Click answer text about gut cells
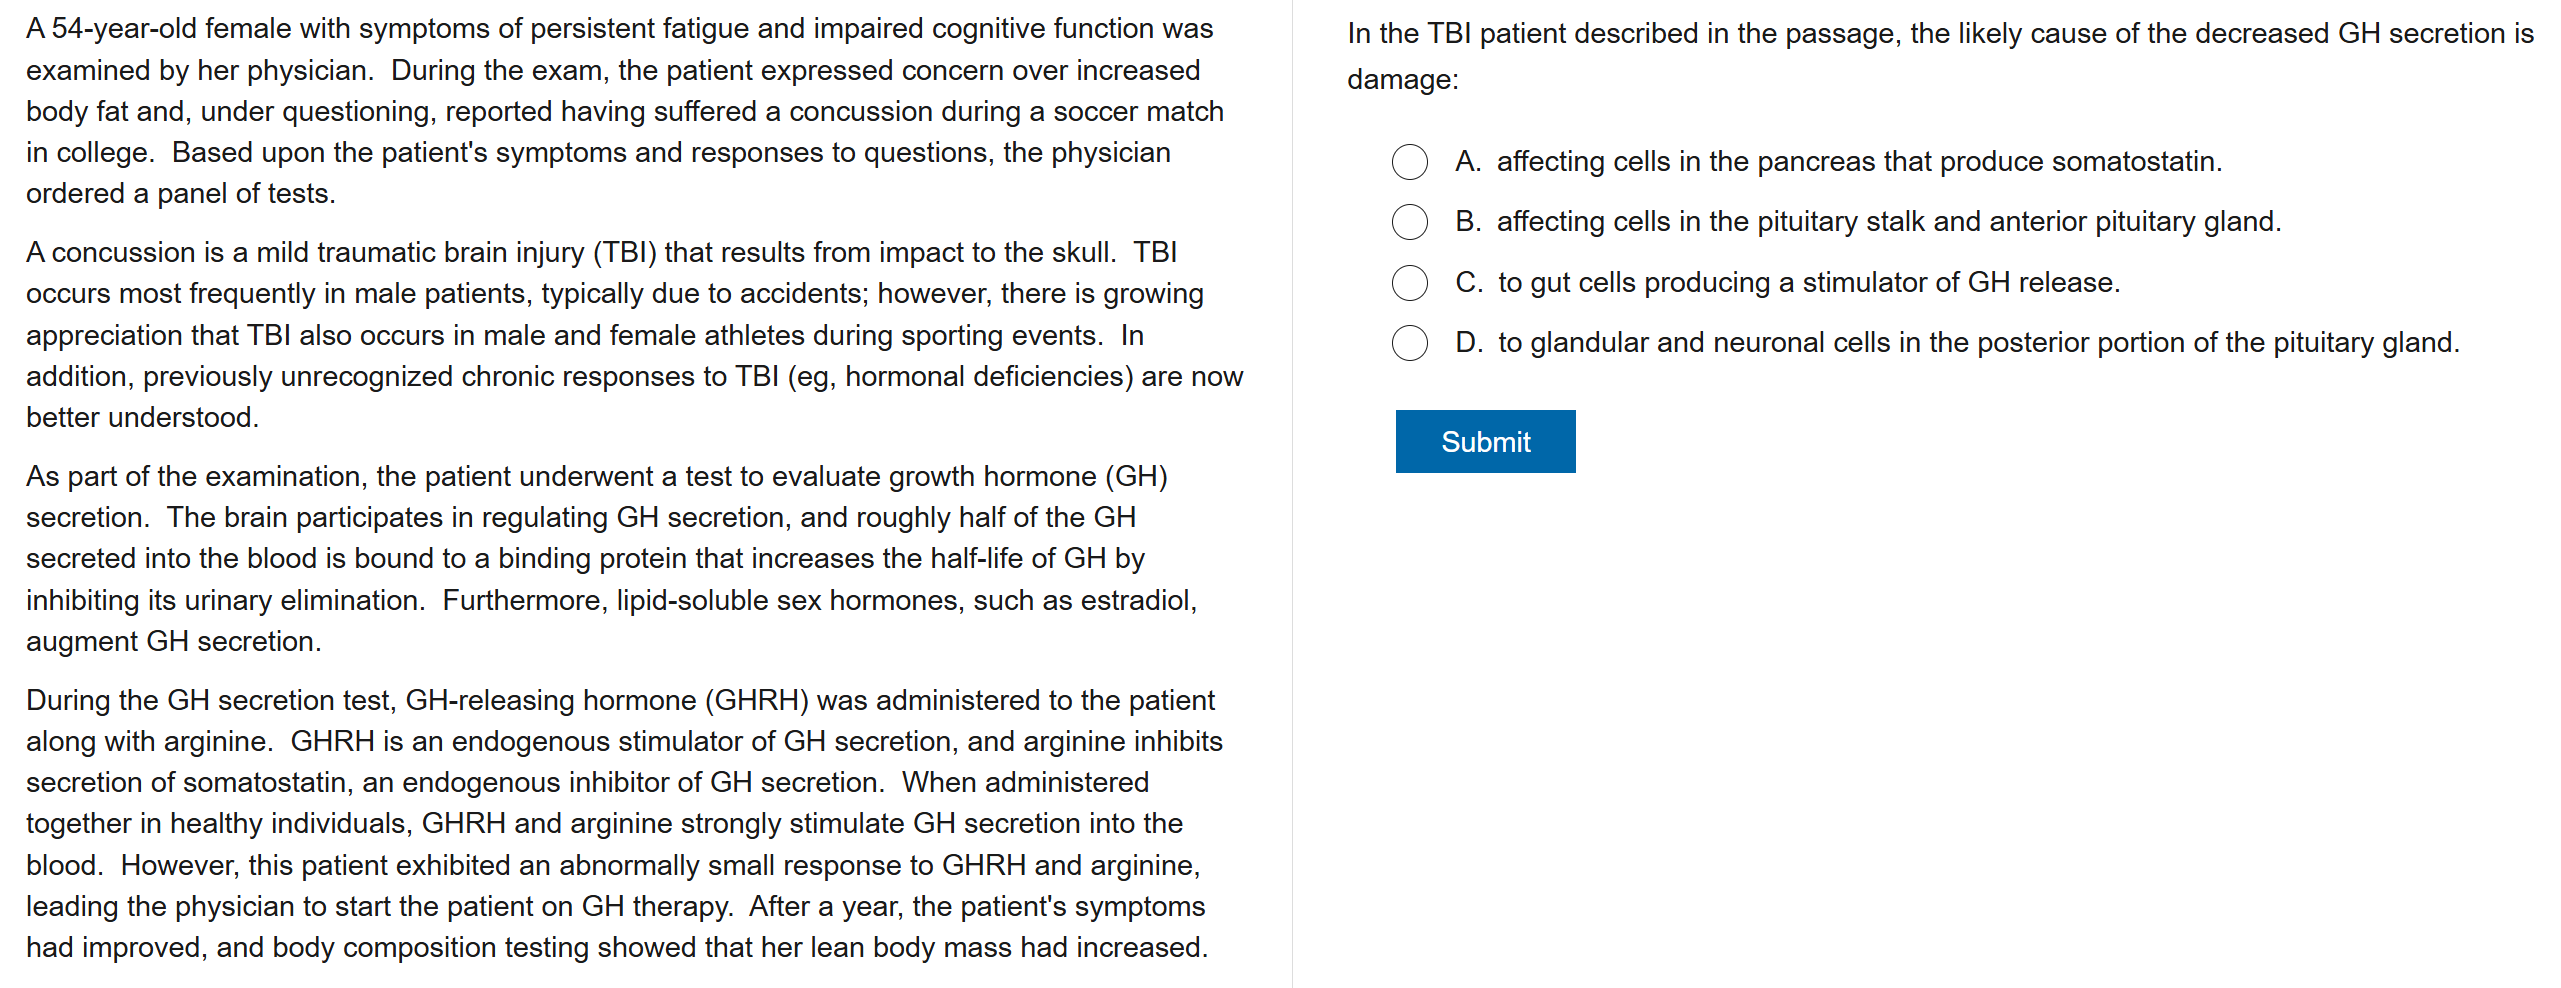The width and height of the screenshot is (2561, 988). pos(1808,283)
